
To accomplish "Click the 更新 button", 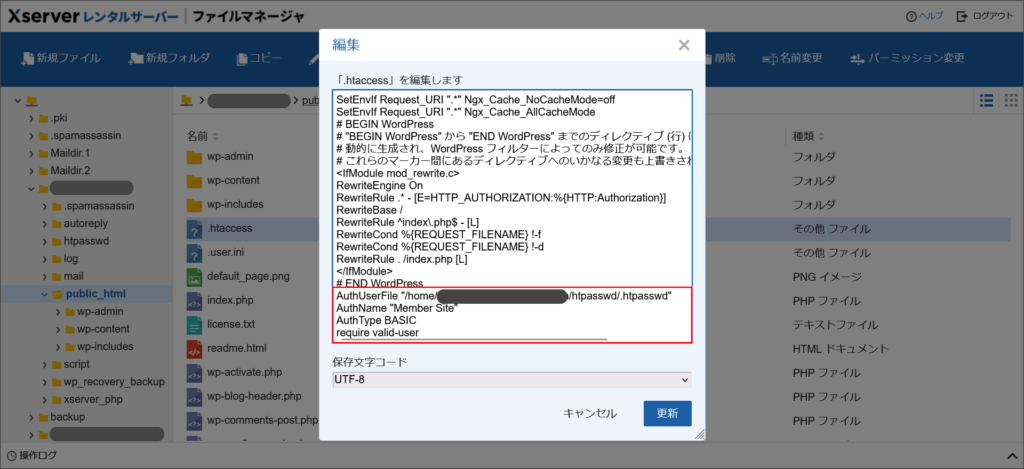I will [667, 413].
